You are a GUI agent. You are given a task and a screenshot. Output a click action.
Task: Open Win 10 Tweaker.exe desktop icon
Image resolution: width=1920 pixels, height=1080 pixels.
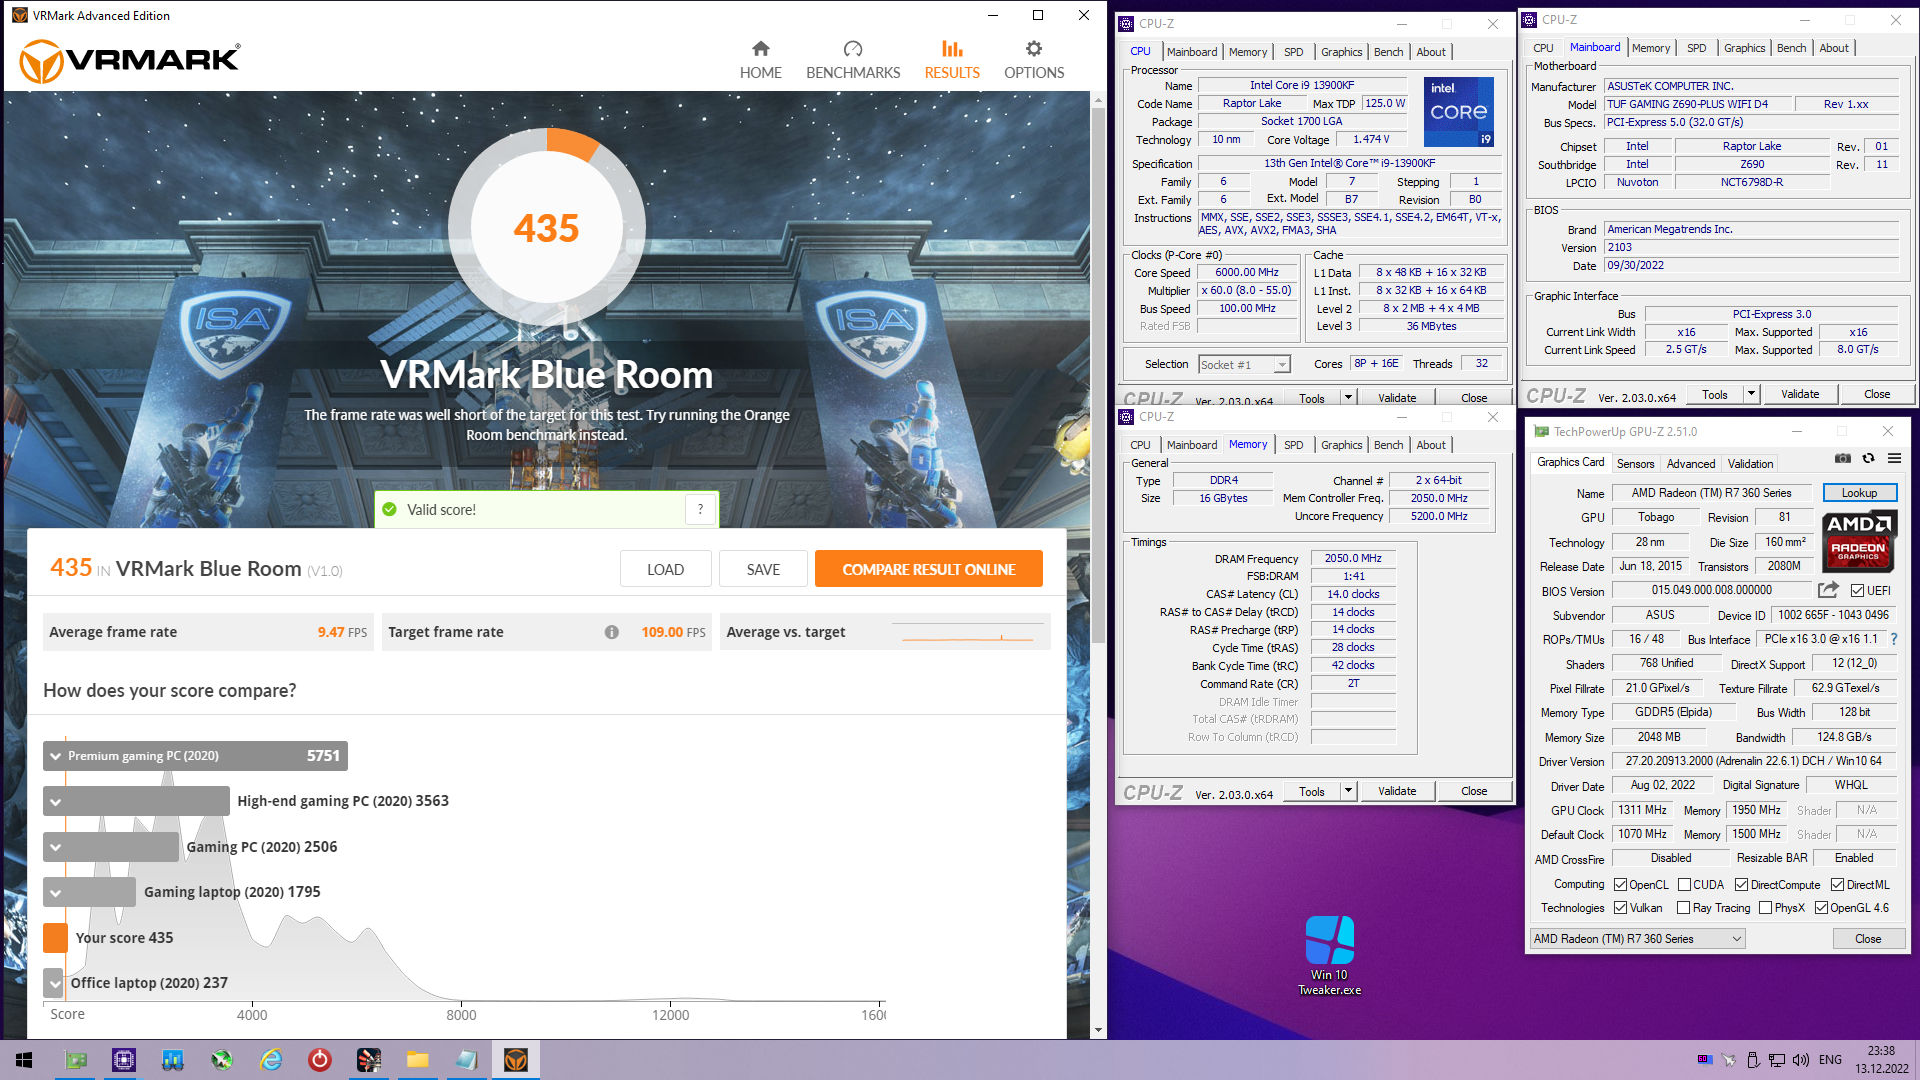click(x=1329, y=956)
